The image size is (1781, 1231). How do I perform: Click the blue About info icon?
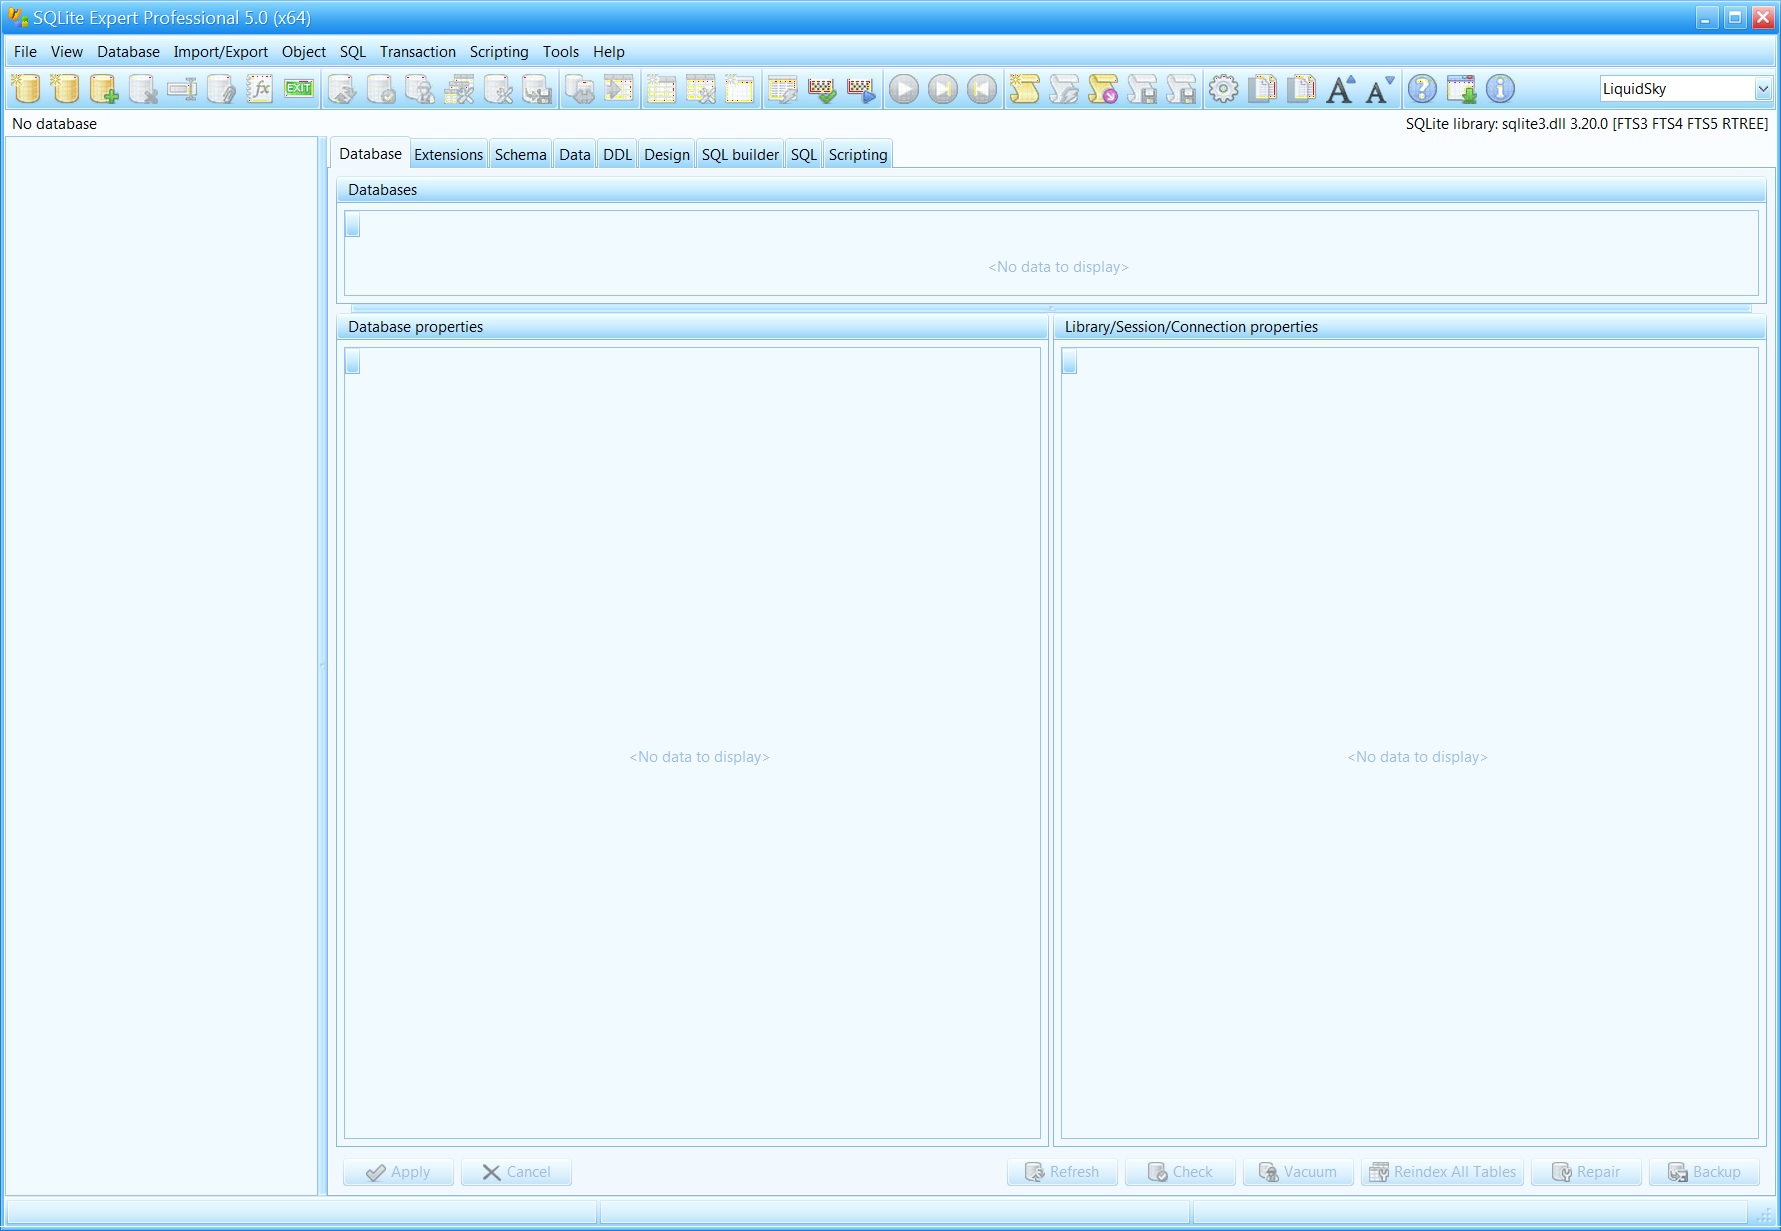[x=1500, y=89]
